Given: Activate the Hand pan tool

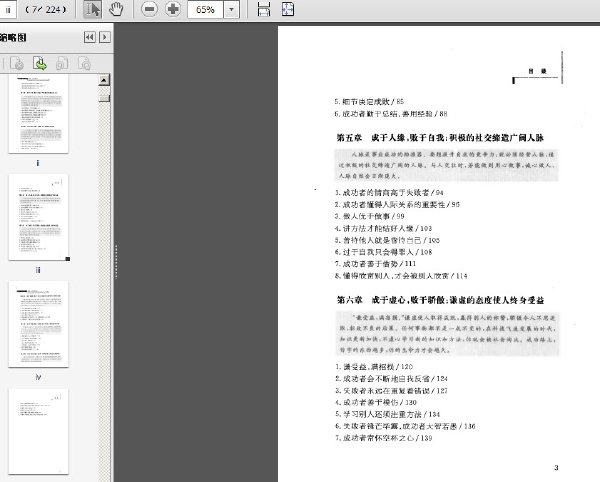Looking at the screenshot, I should click(116, 9).
